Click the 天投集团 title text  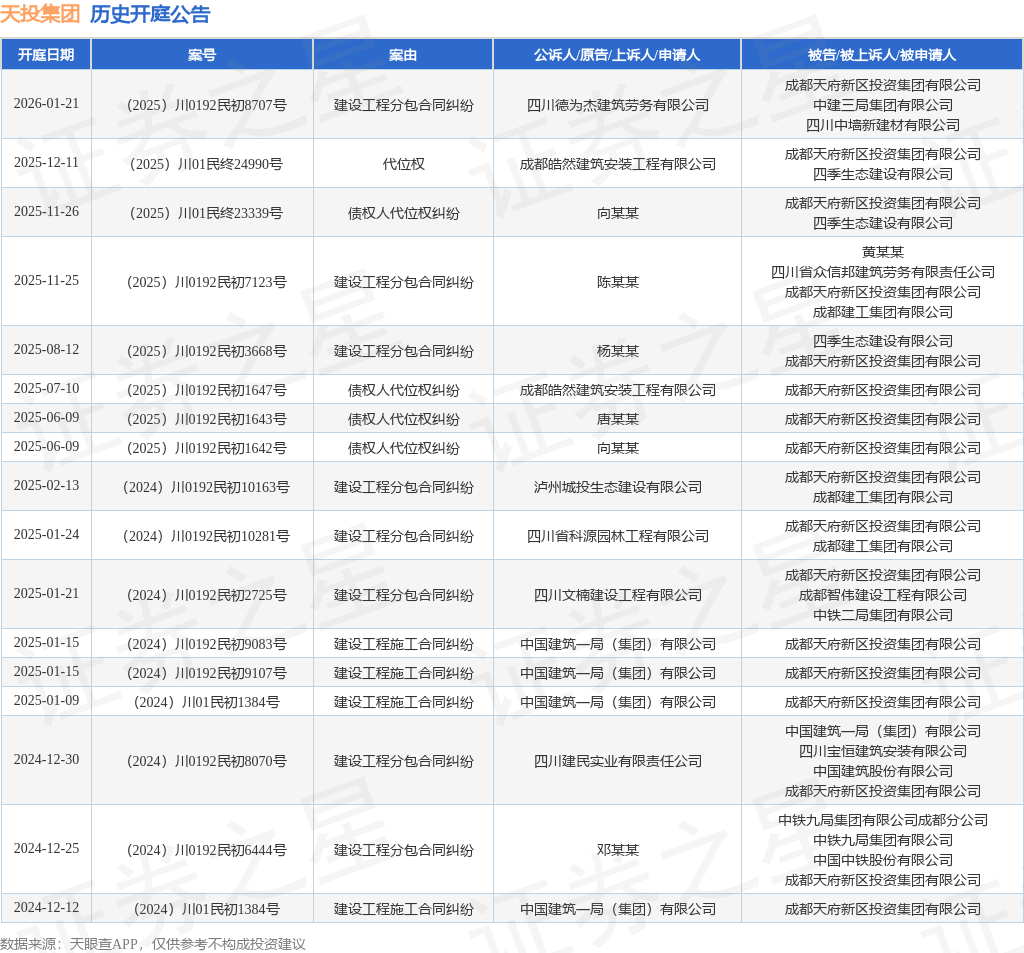tap(40, 14)
